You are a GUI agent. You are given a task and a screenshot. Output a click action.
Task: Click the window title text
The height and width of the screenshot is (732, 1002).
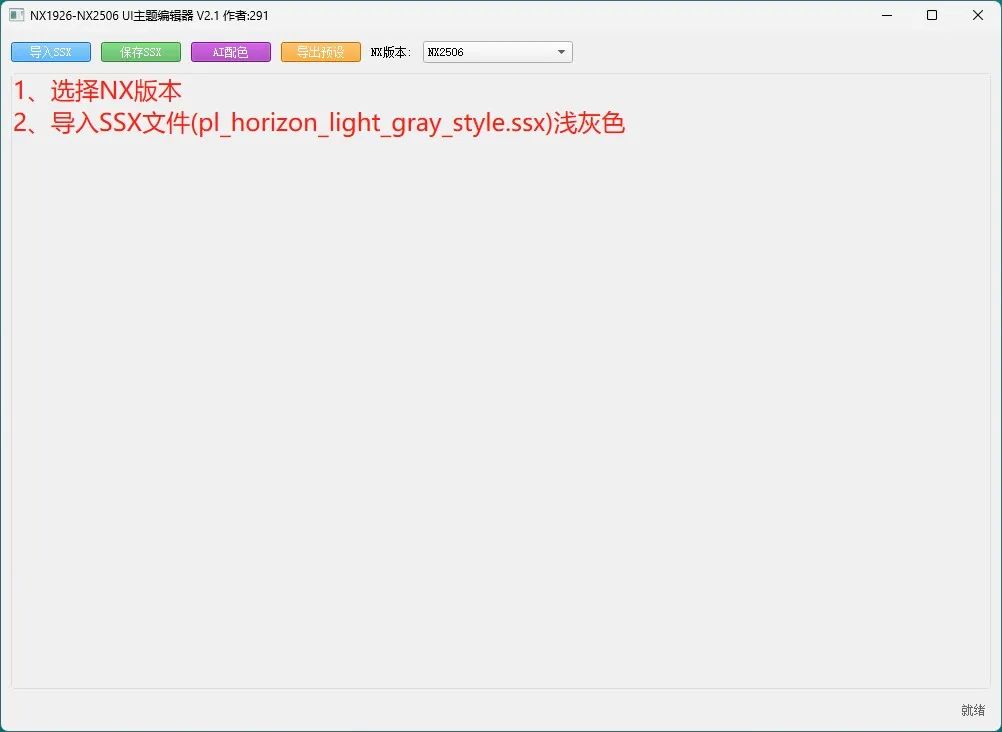coord(149,15)
